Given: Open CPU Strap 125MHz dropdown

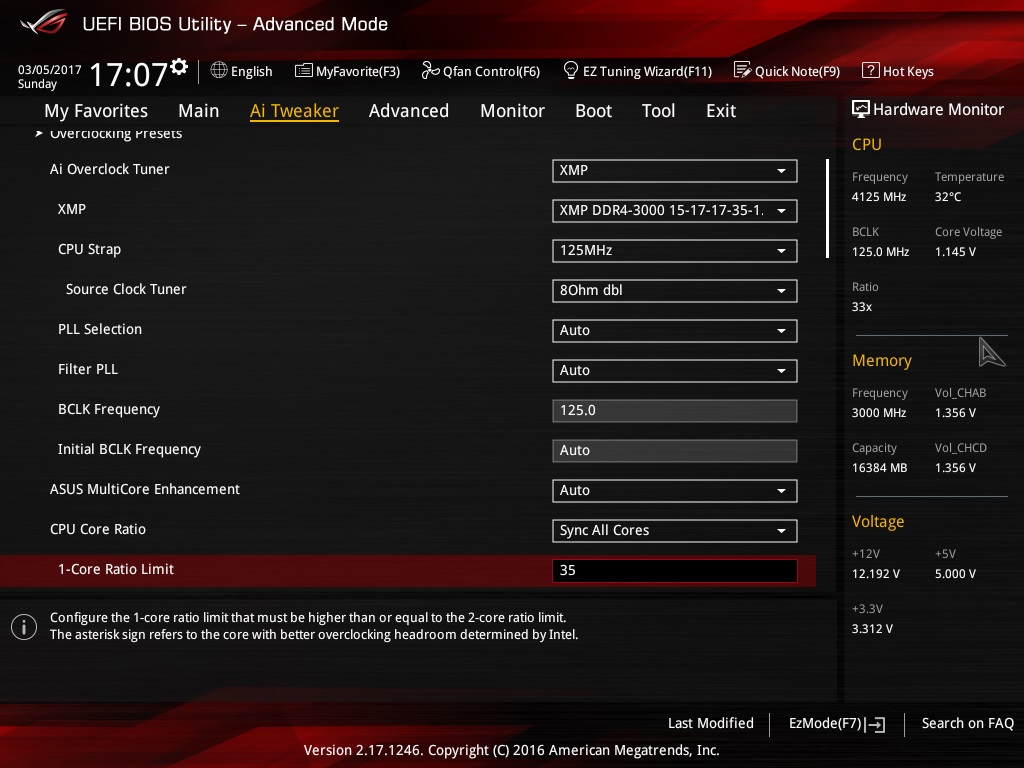Looking at the screenshot, I should (675, 251).
